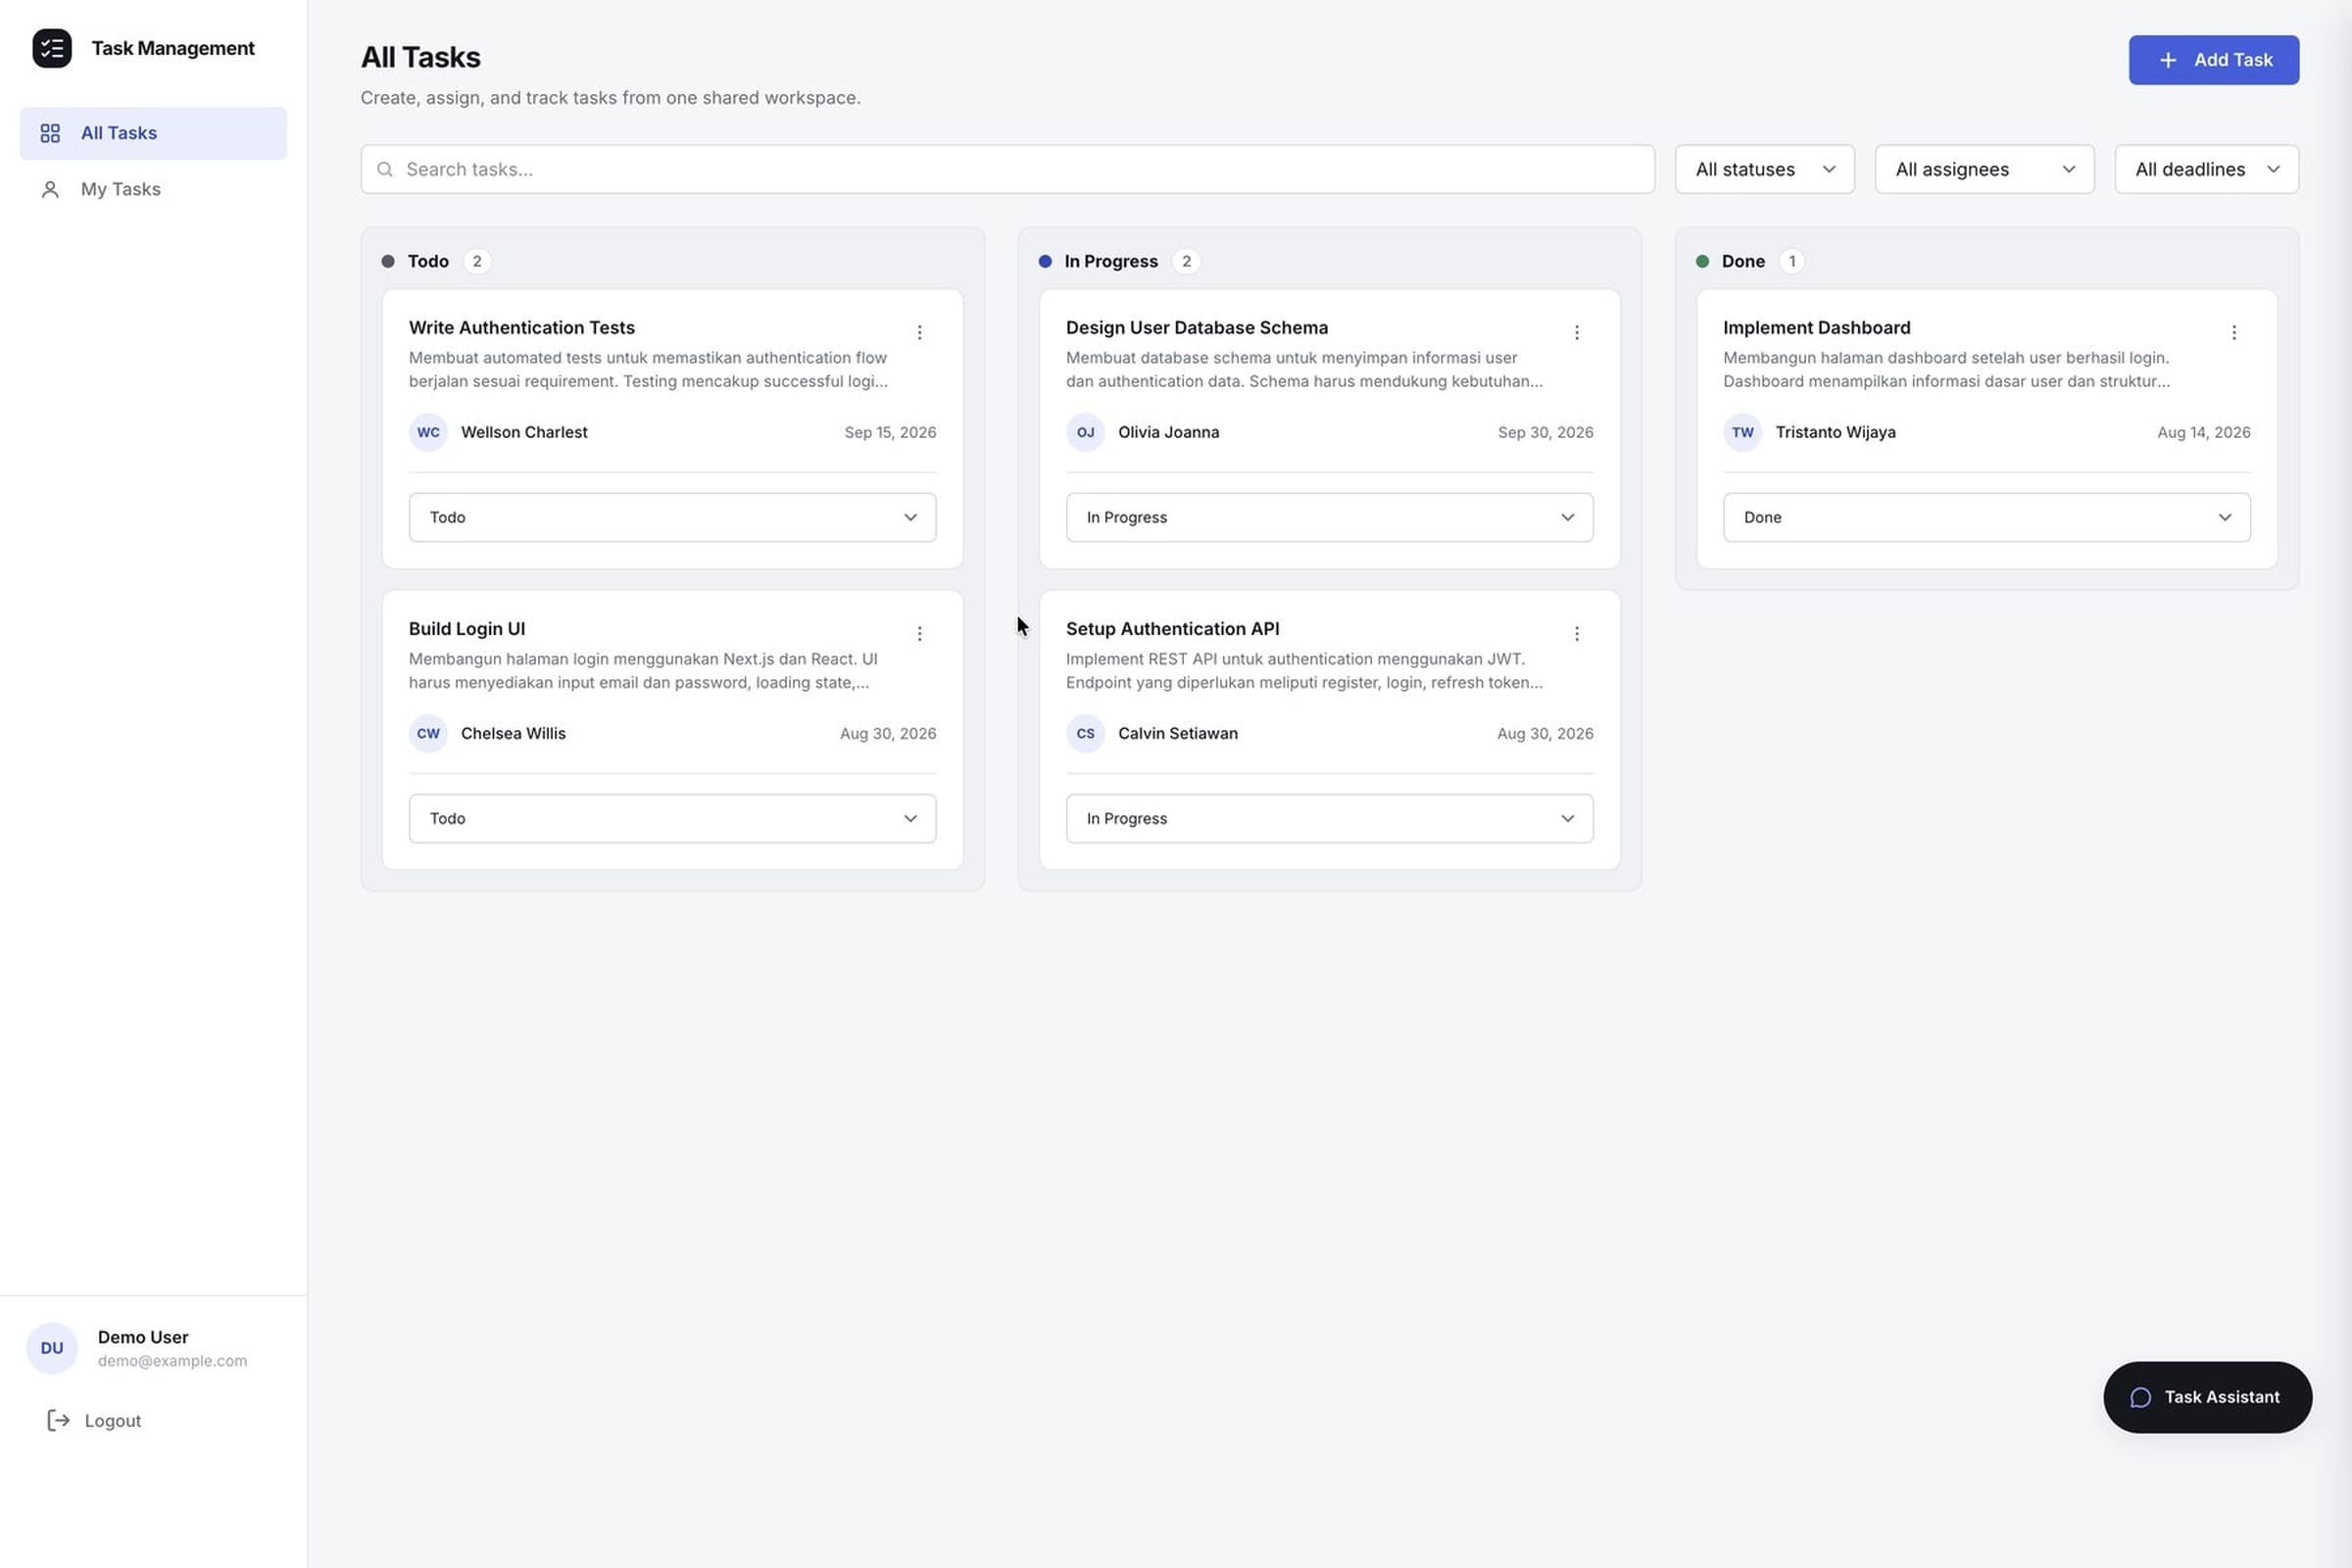
Task: Open options menu for Design User Database Schema
Action: pyautogui.click(x=1576, y=332)
